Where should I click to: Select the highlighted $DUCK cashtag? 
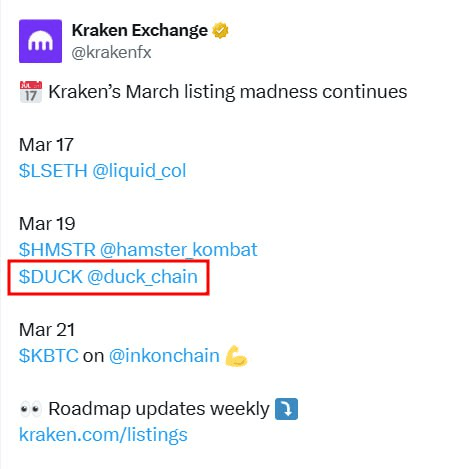[51, 277]
